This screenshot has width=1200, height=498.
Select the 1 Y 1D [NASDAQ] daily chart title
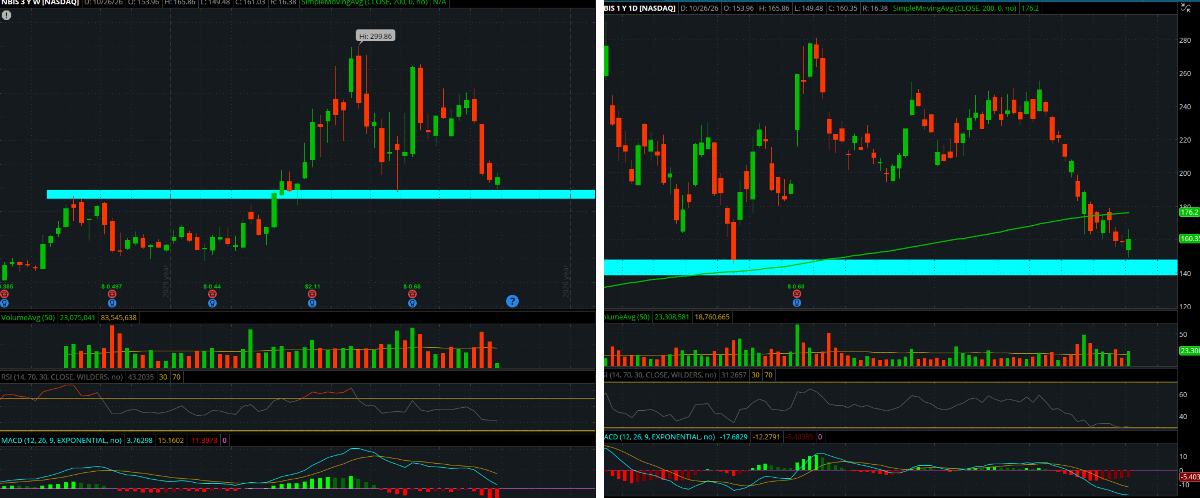(x=639, y=8)
